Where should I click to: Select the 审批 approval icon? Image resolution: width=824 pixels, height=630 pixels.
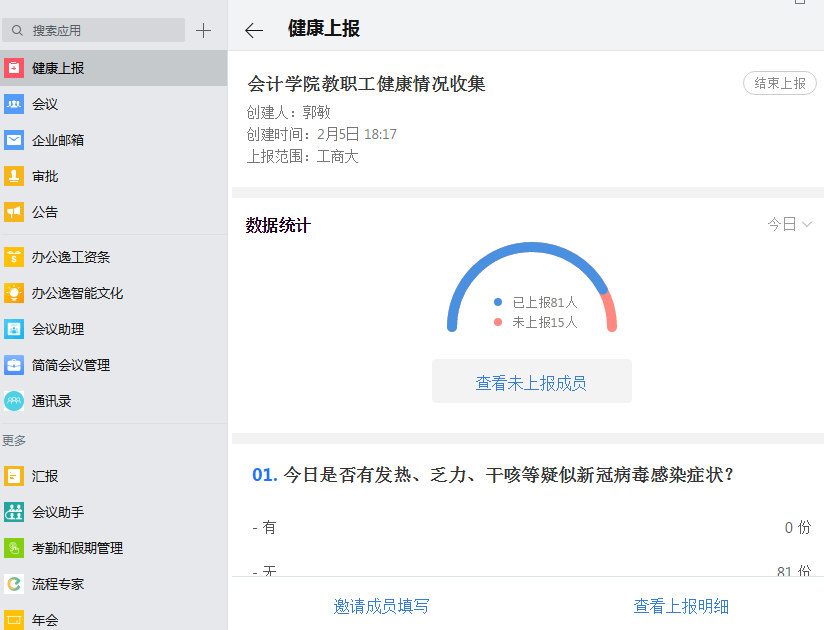14,176
